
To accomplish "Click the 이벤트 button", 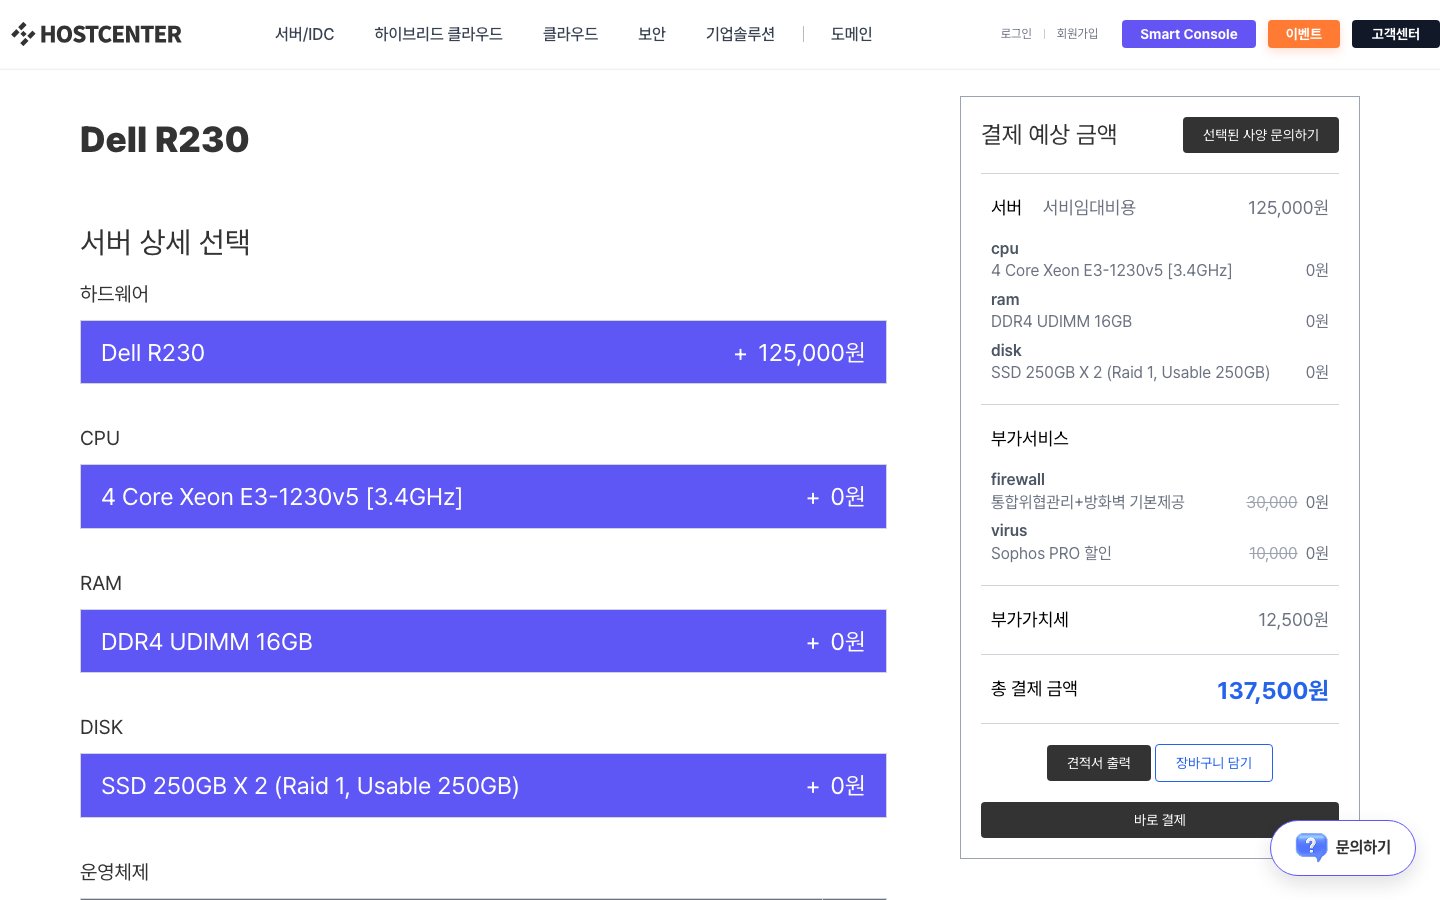I will (x=1304, y=34).
